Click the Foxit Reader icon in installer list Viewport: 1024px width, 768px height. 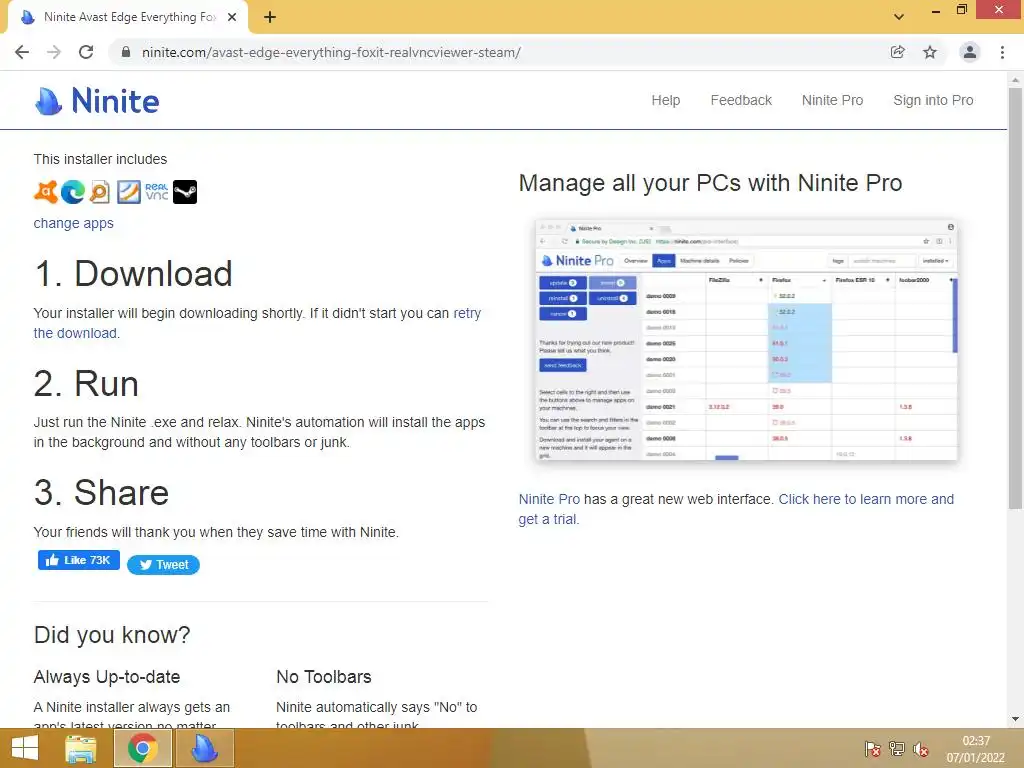(129, 192)
